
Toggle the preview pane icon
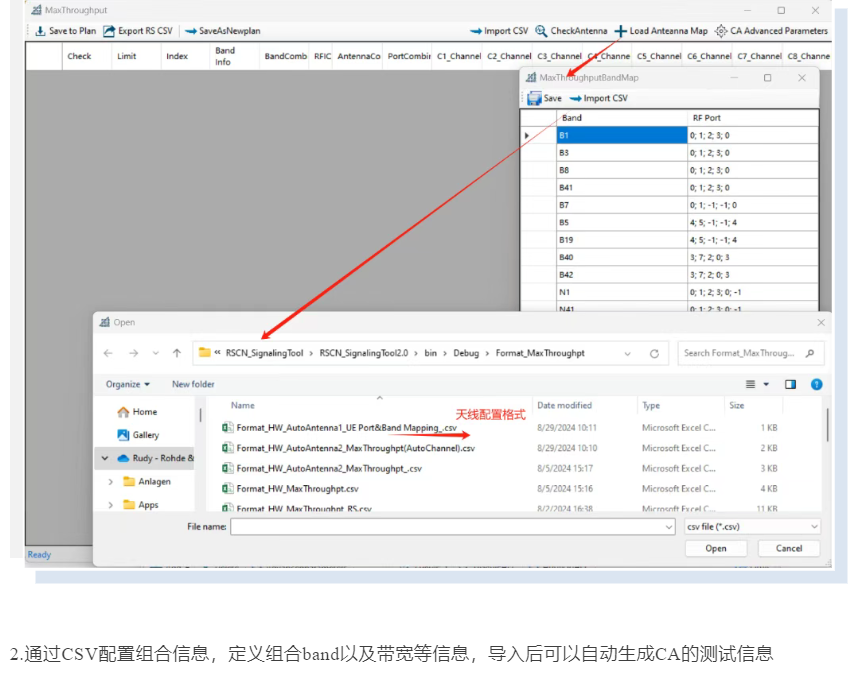[790, 384]
